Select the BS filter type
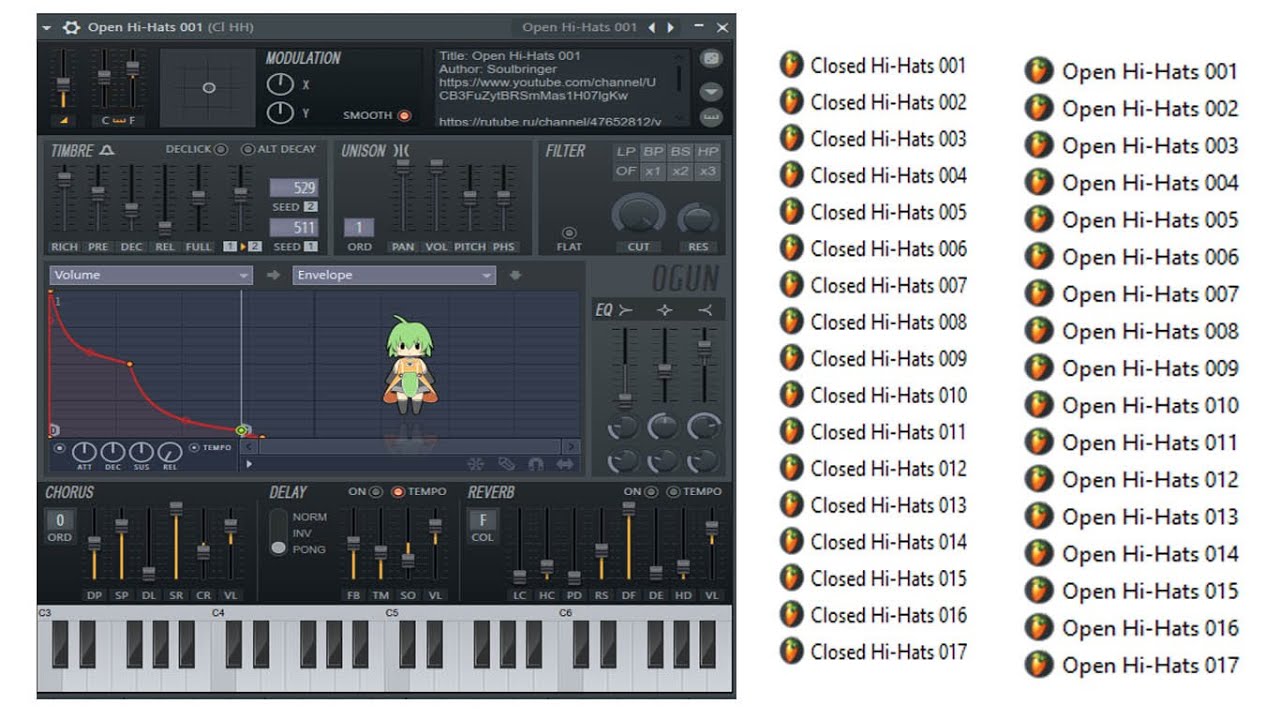This screenshot has width=1280, height=720. click(x=680, y=152)
